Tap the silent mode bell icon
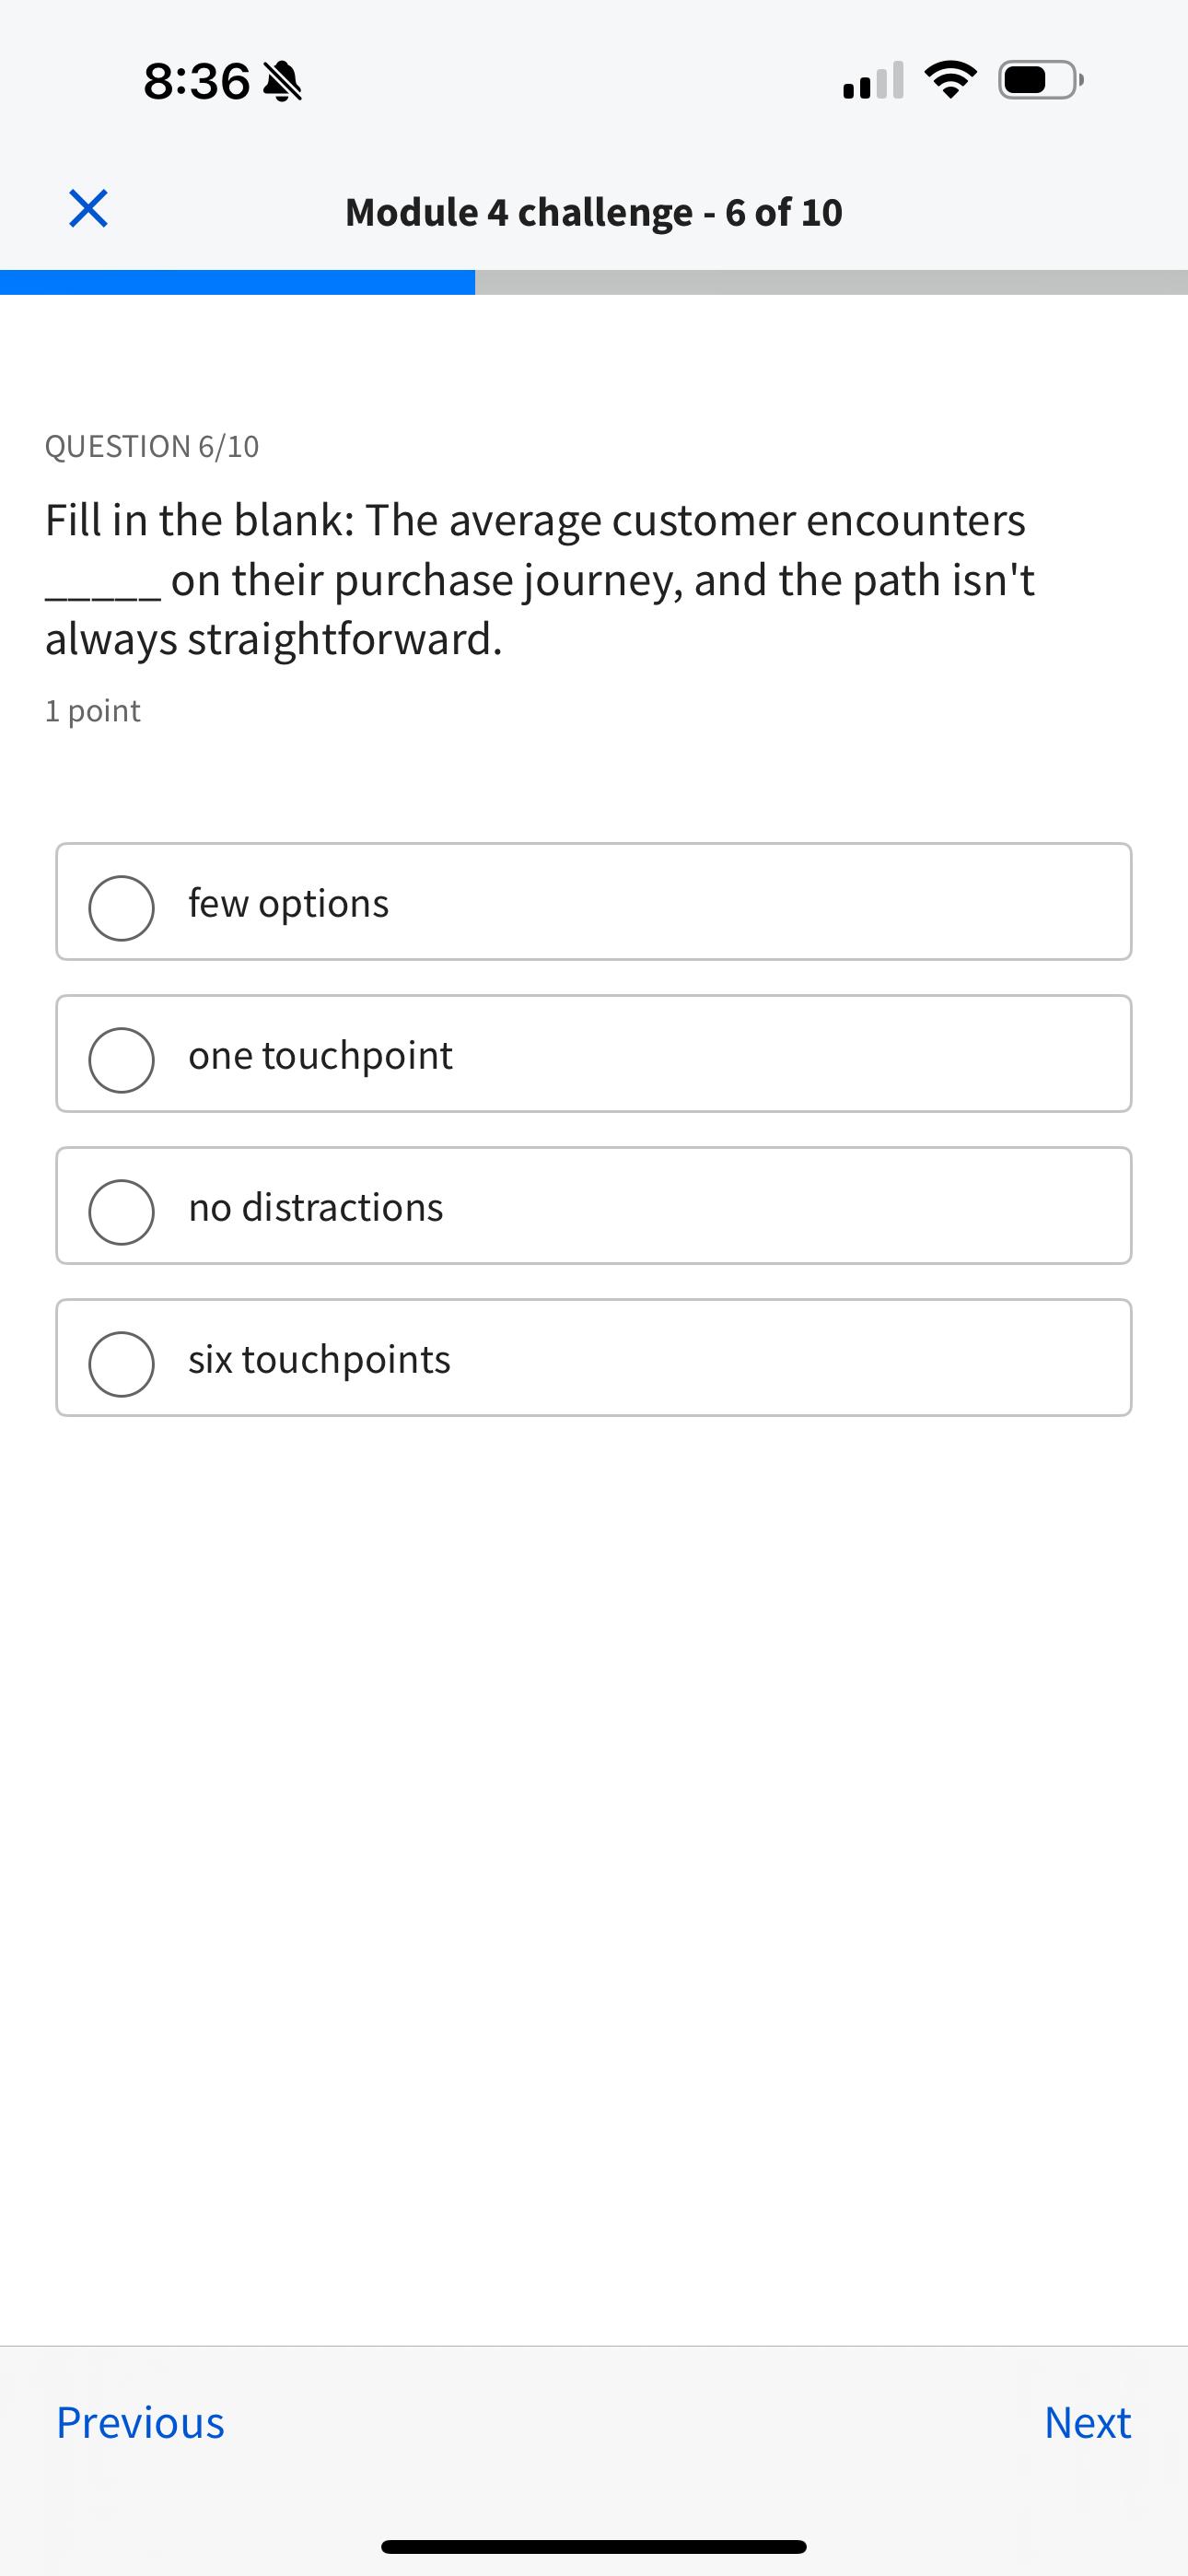This screenshot has width=1188, height=2576. point(282,81)
